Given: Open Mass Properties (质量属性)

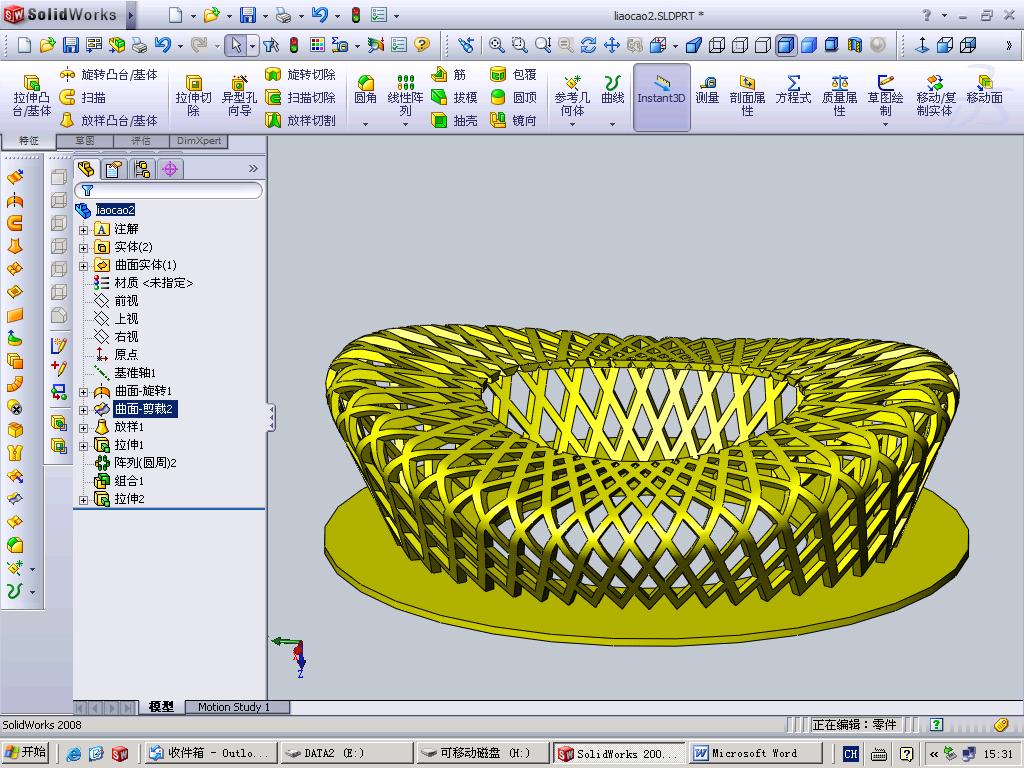Looking at the screenshot, I should click(839, 96).
